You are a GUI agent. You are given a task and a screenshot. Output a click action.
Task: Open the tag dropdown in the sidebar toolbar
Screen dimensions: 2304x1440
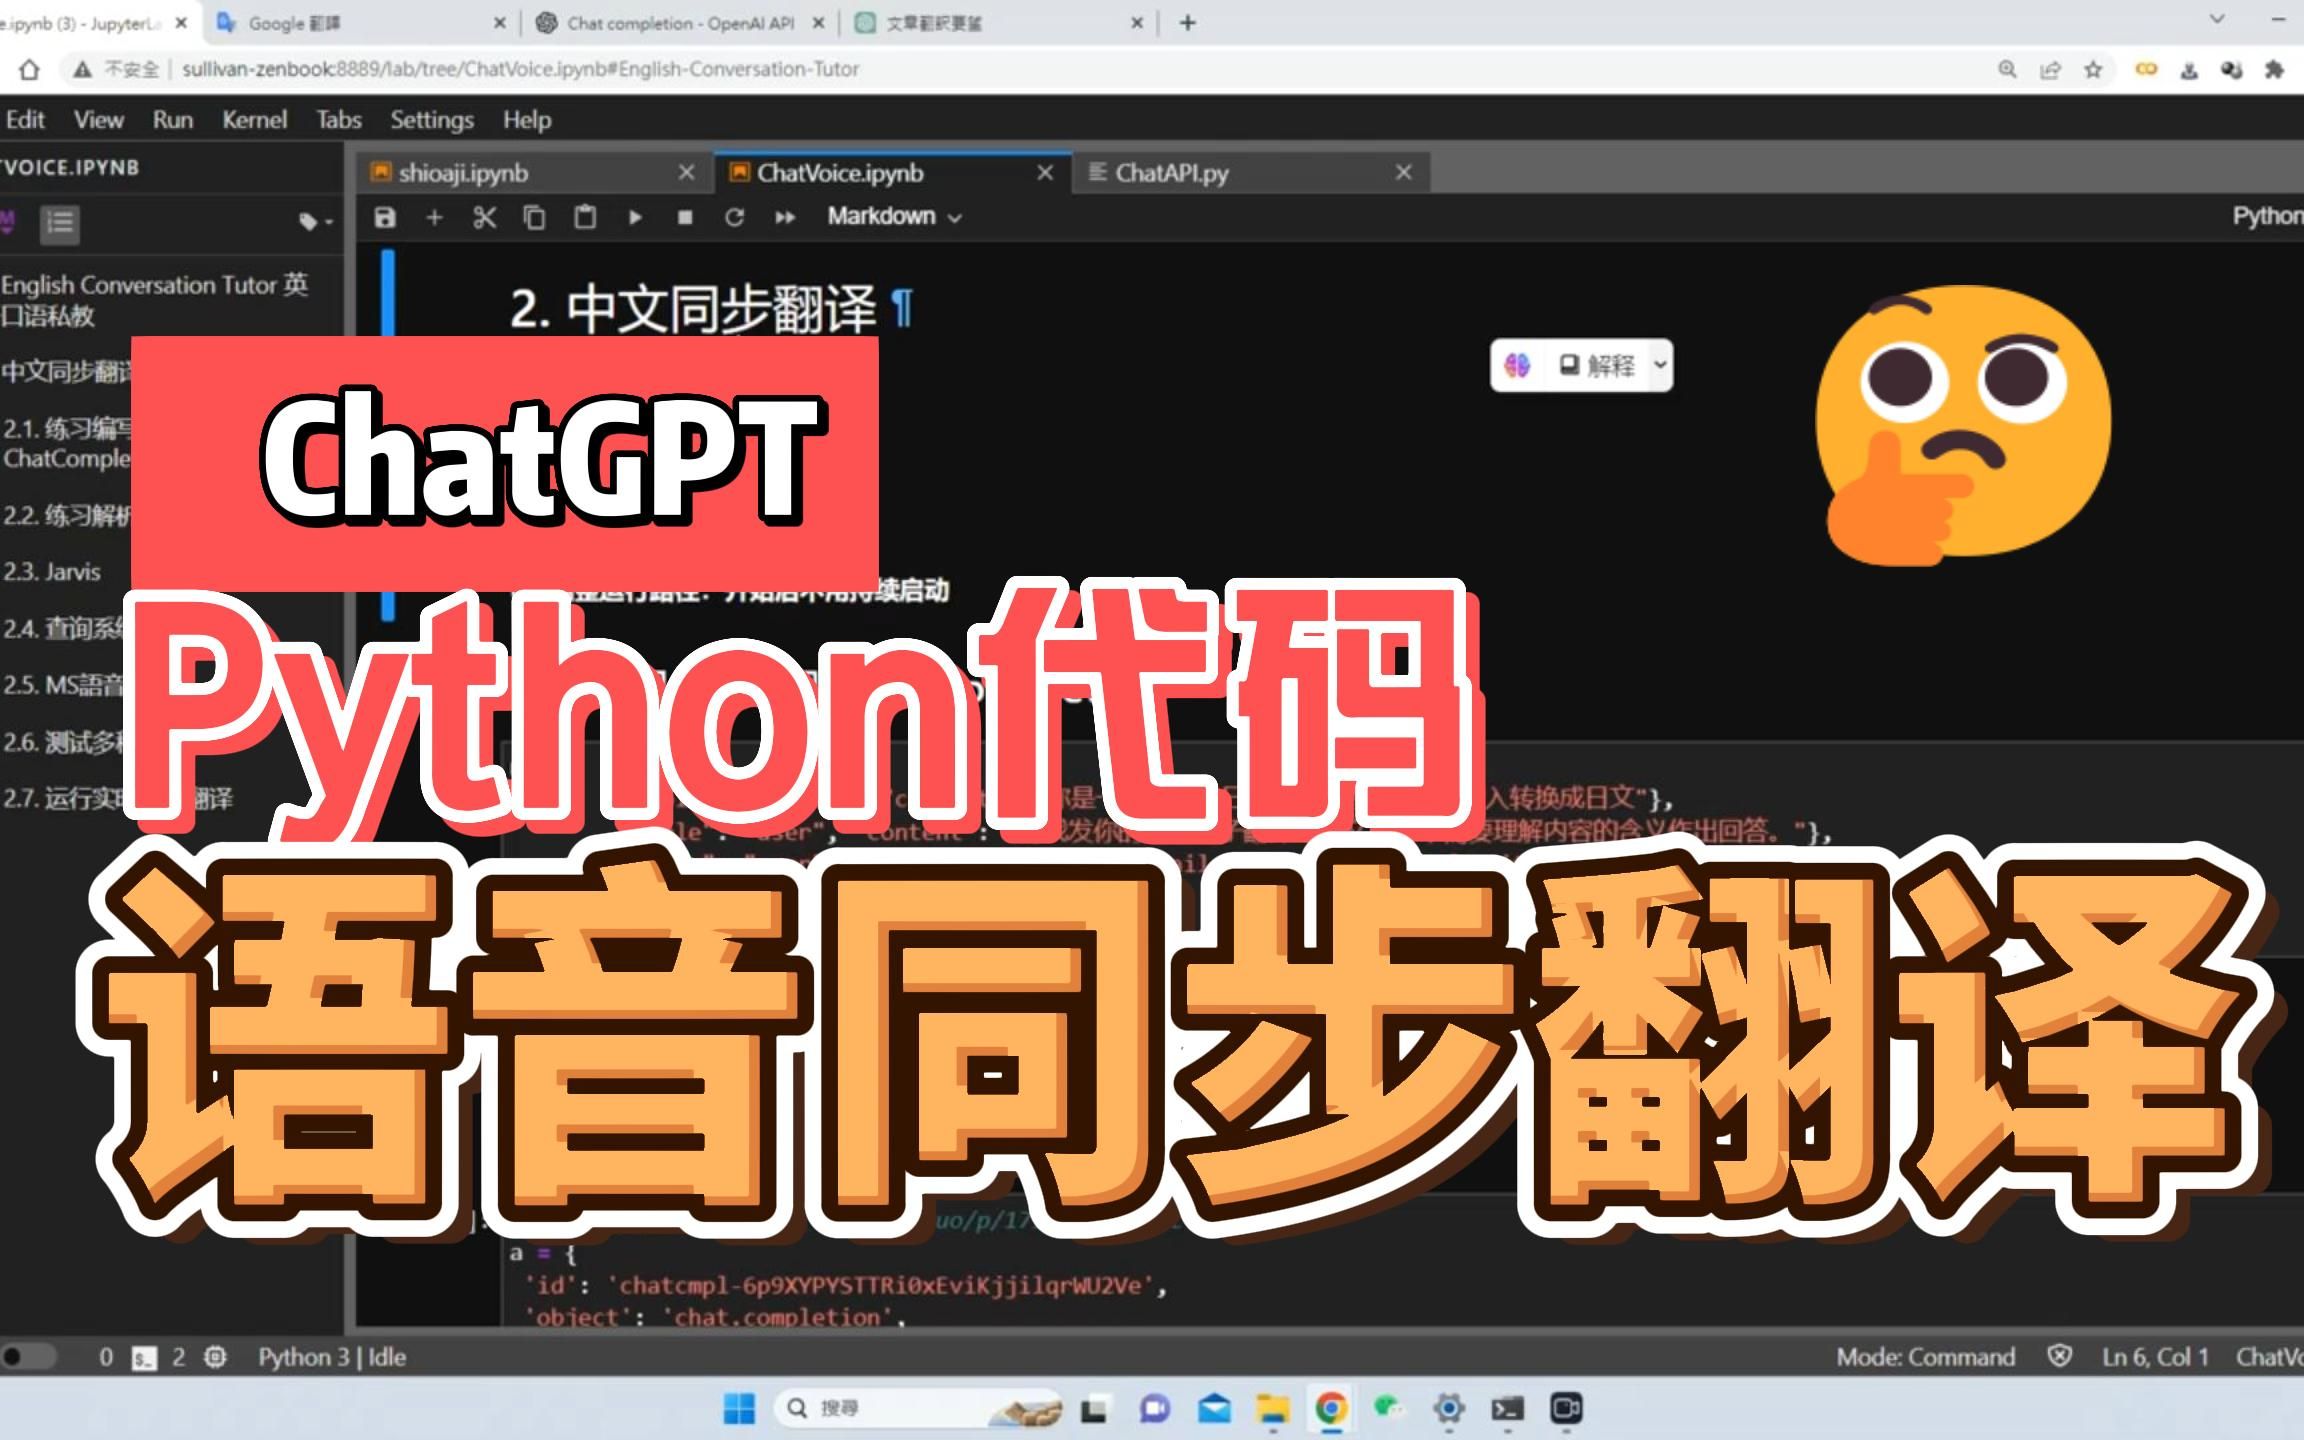[315, 222]
